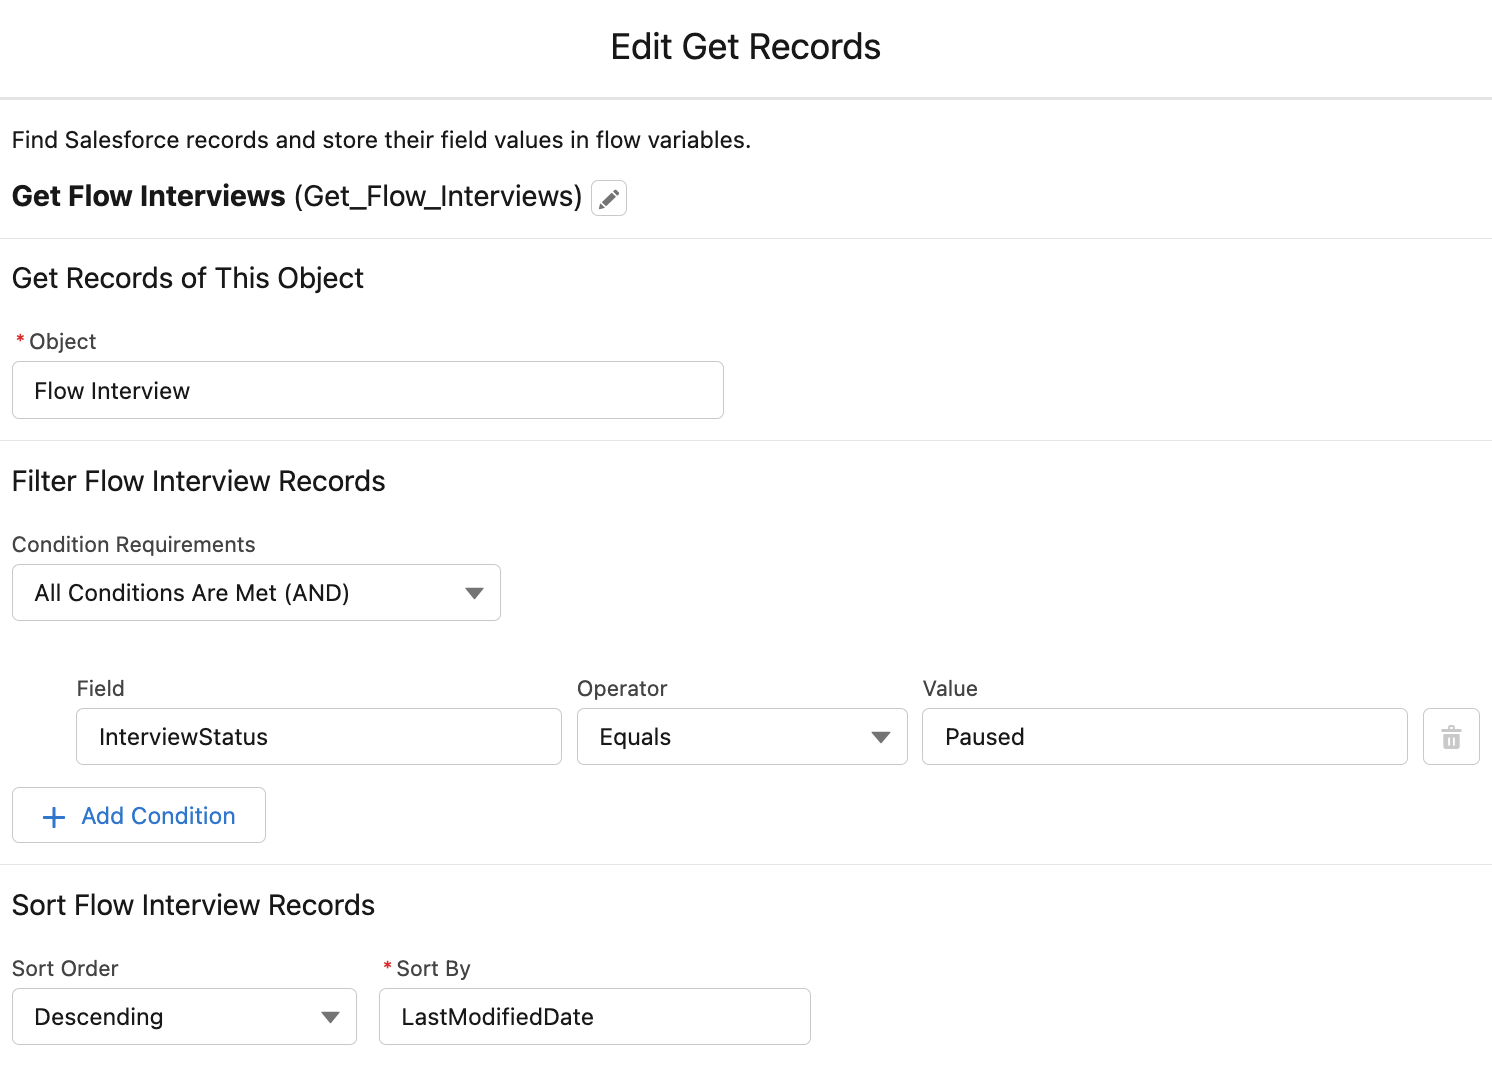This screenshot has width=1492, height=1068.
Task: Open the Equals operator picker
Action: coord(741,736)
